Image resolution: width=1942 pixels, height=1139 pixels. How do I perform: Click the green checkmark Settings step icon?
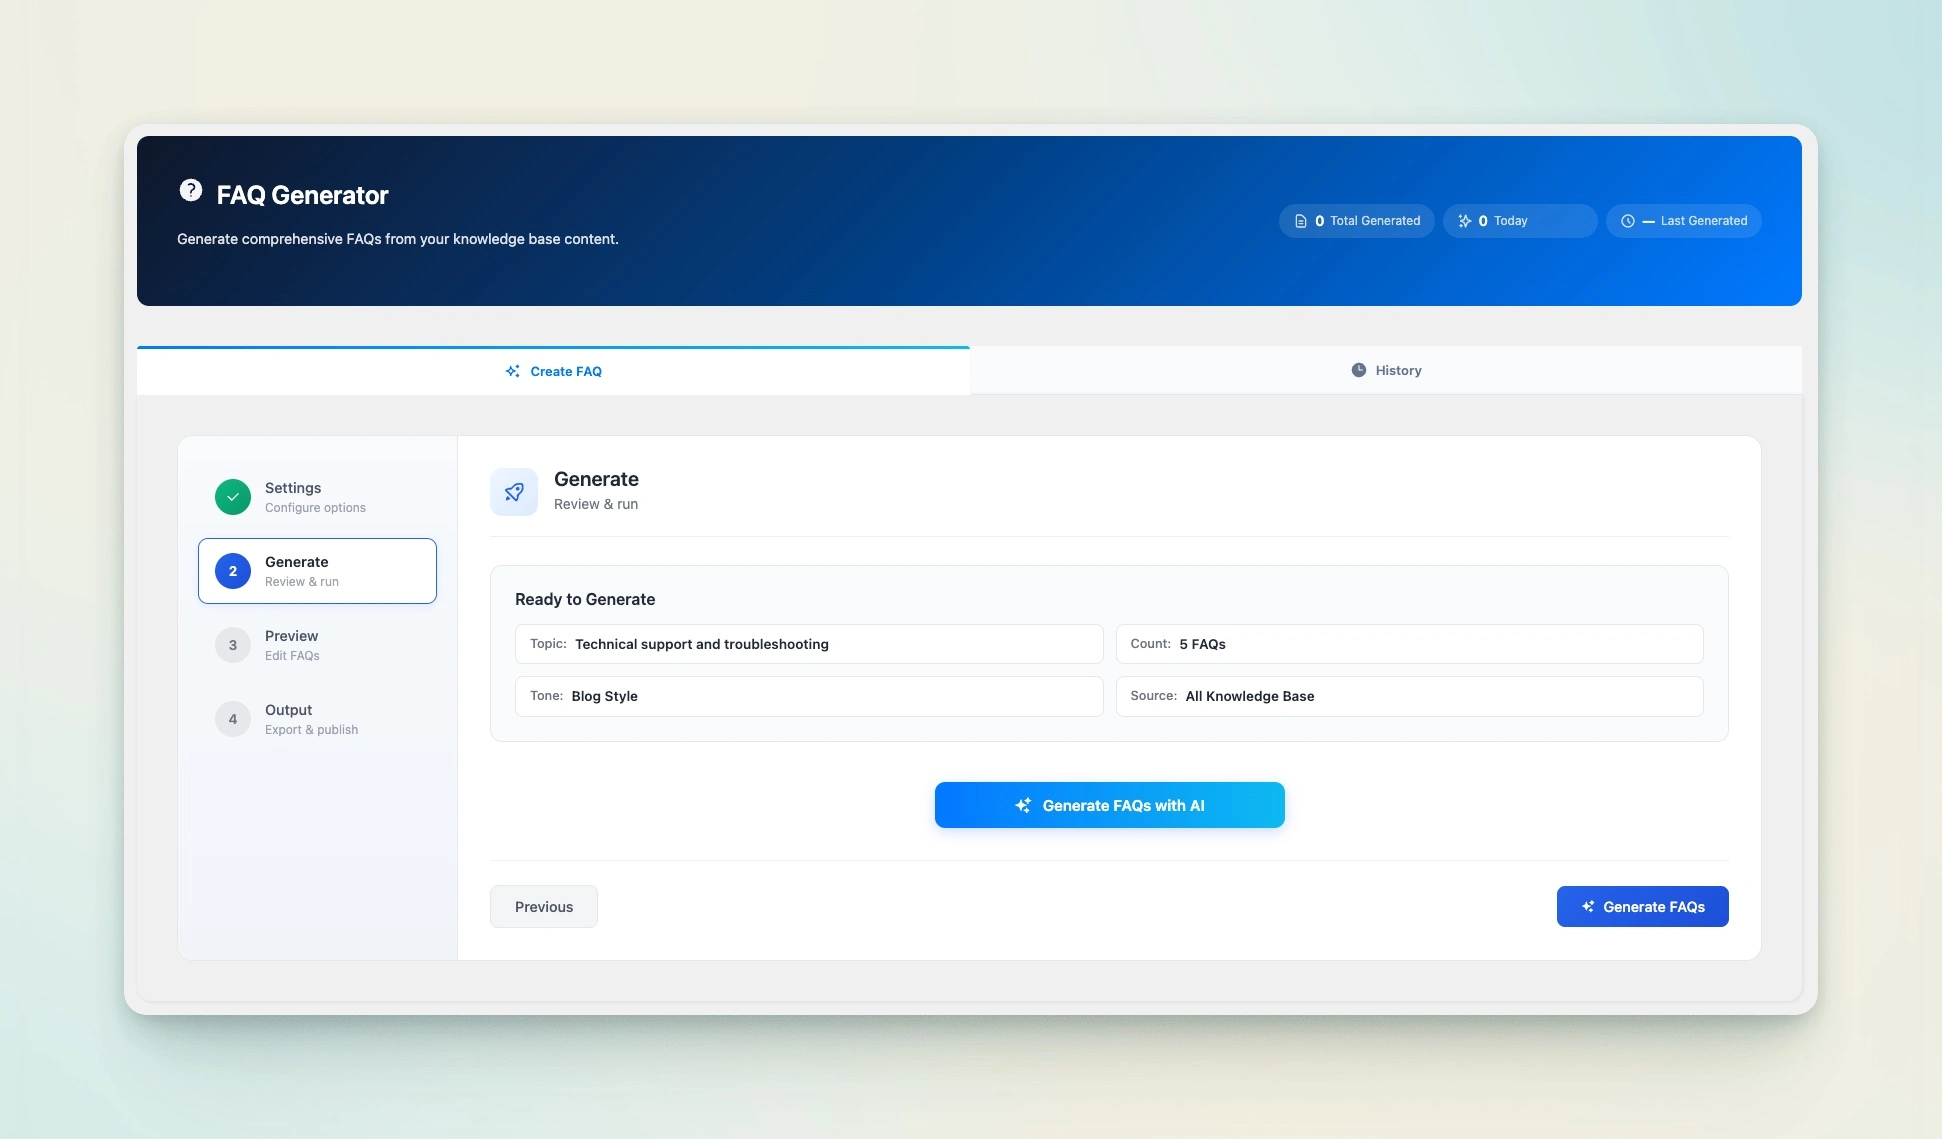point(233,497)
